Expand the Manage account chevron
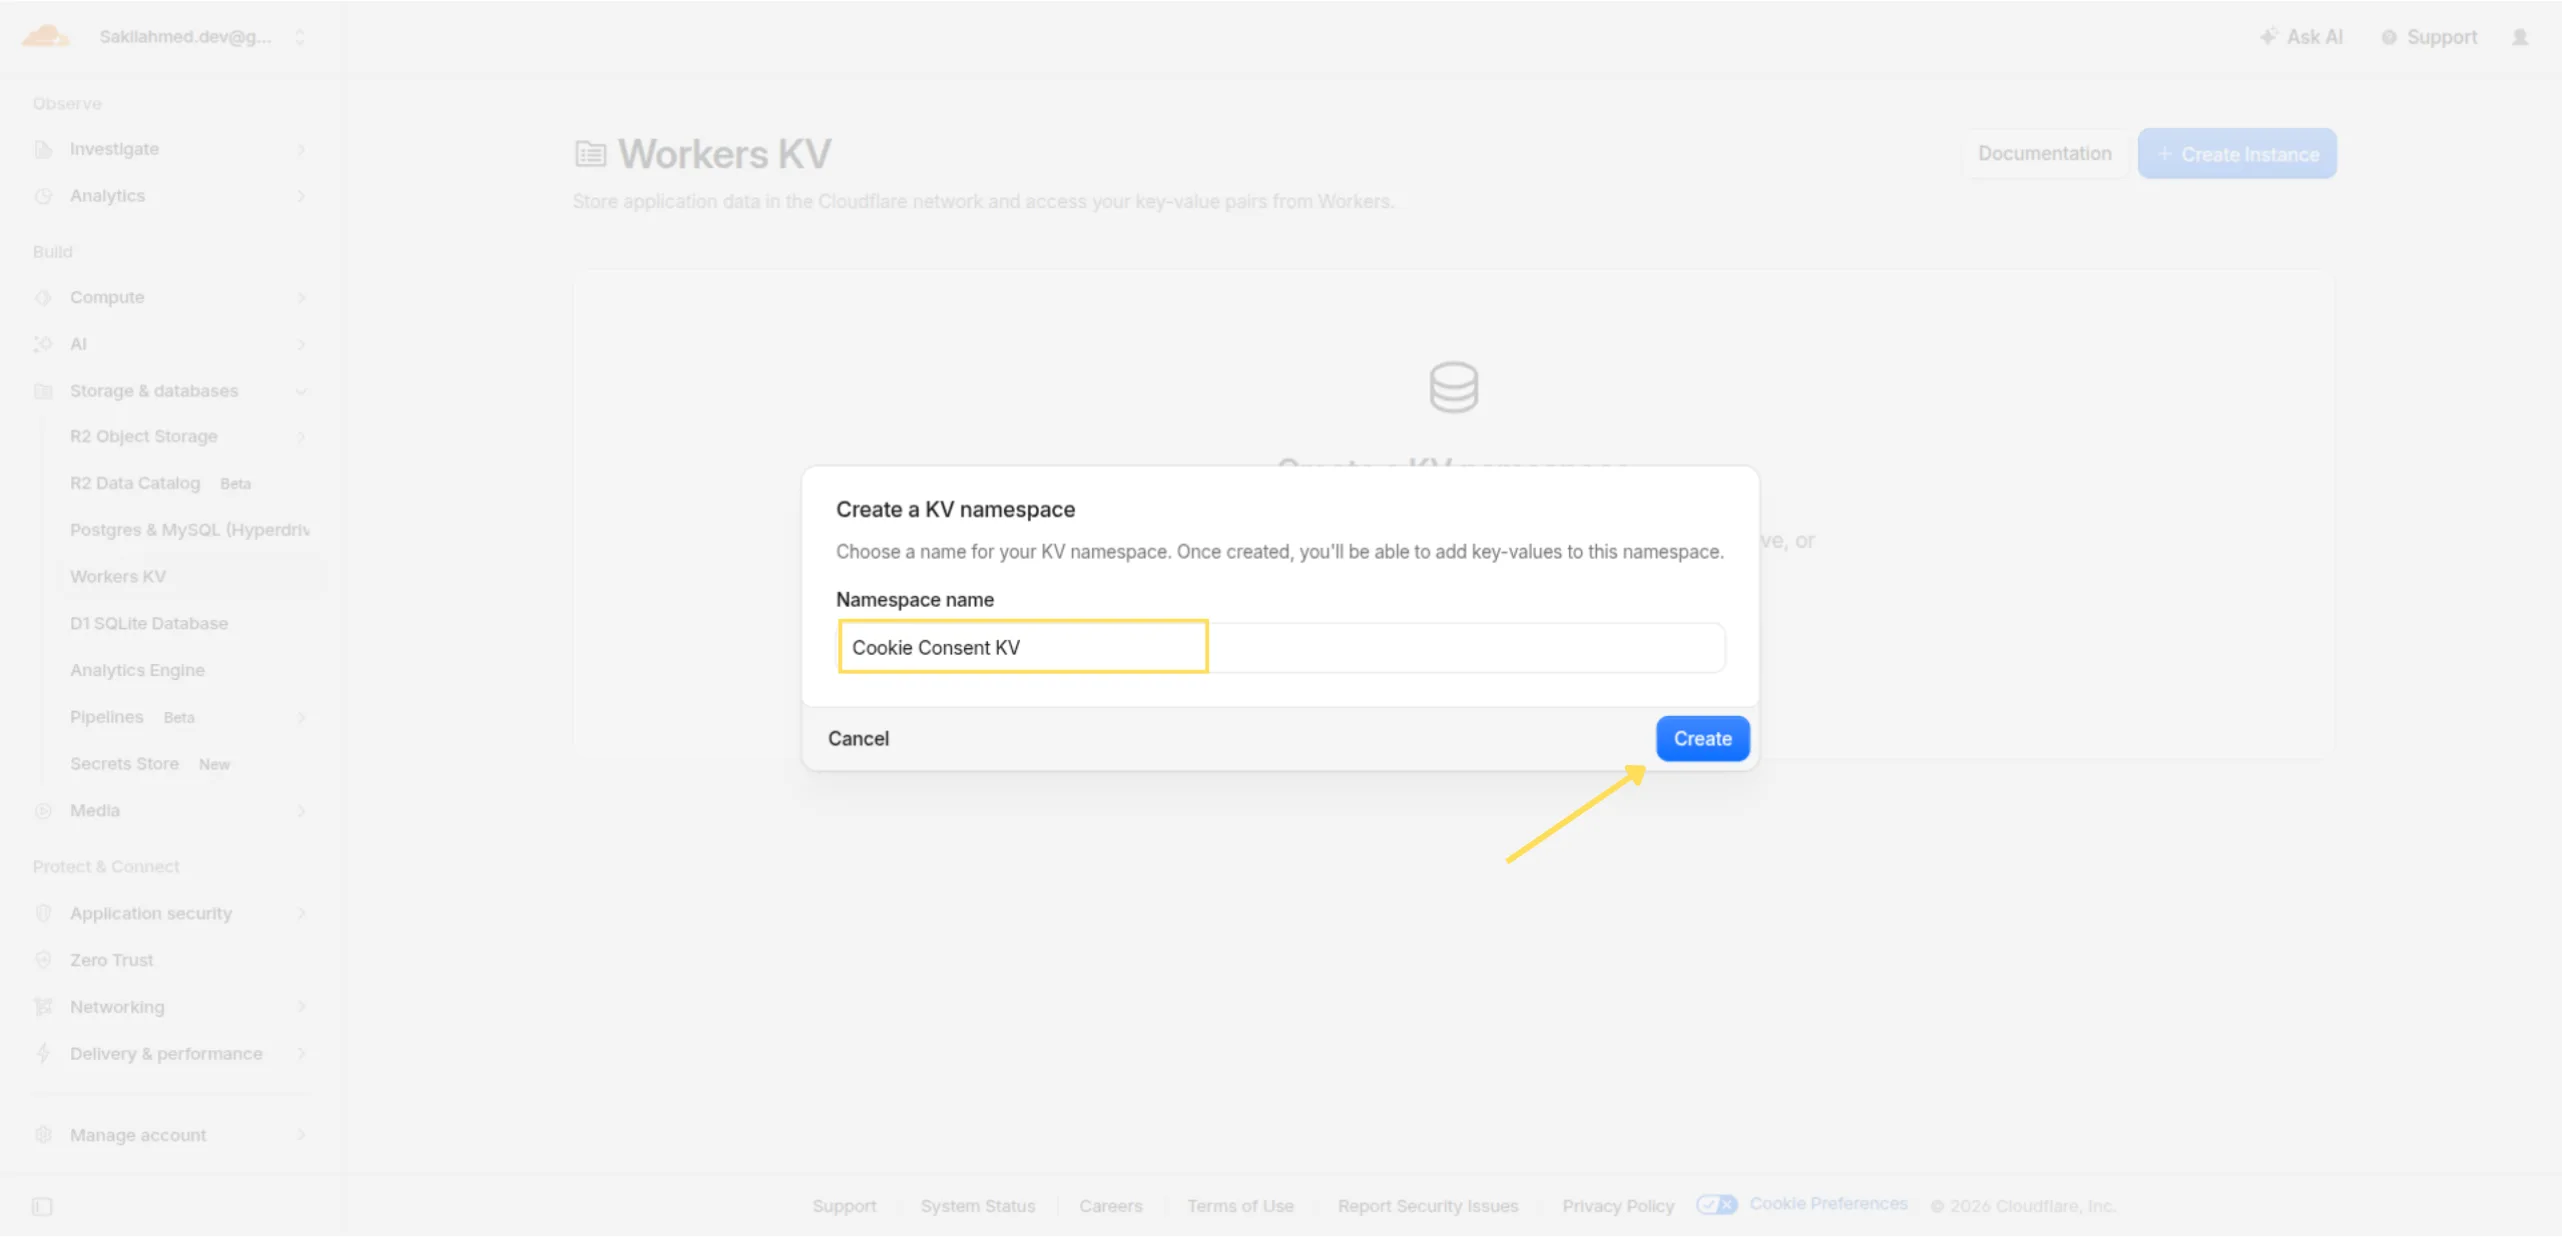The width and height of the screenshot is (2562, 1237). (301, 1135)
